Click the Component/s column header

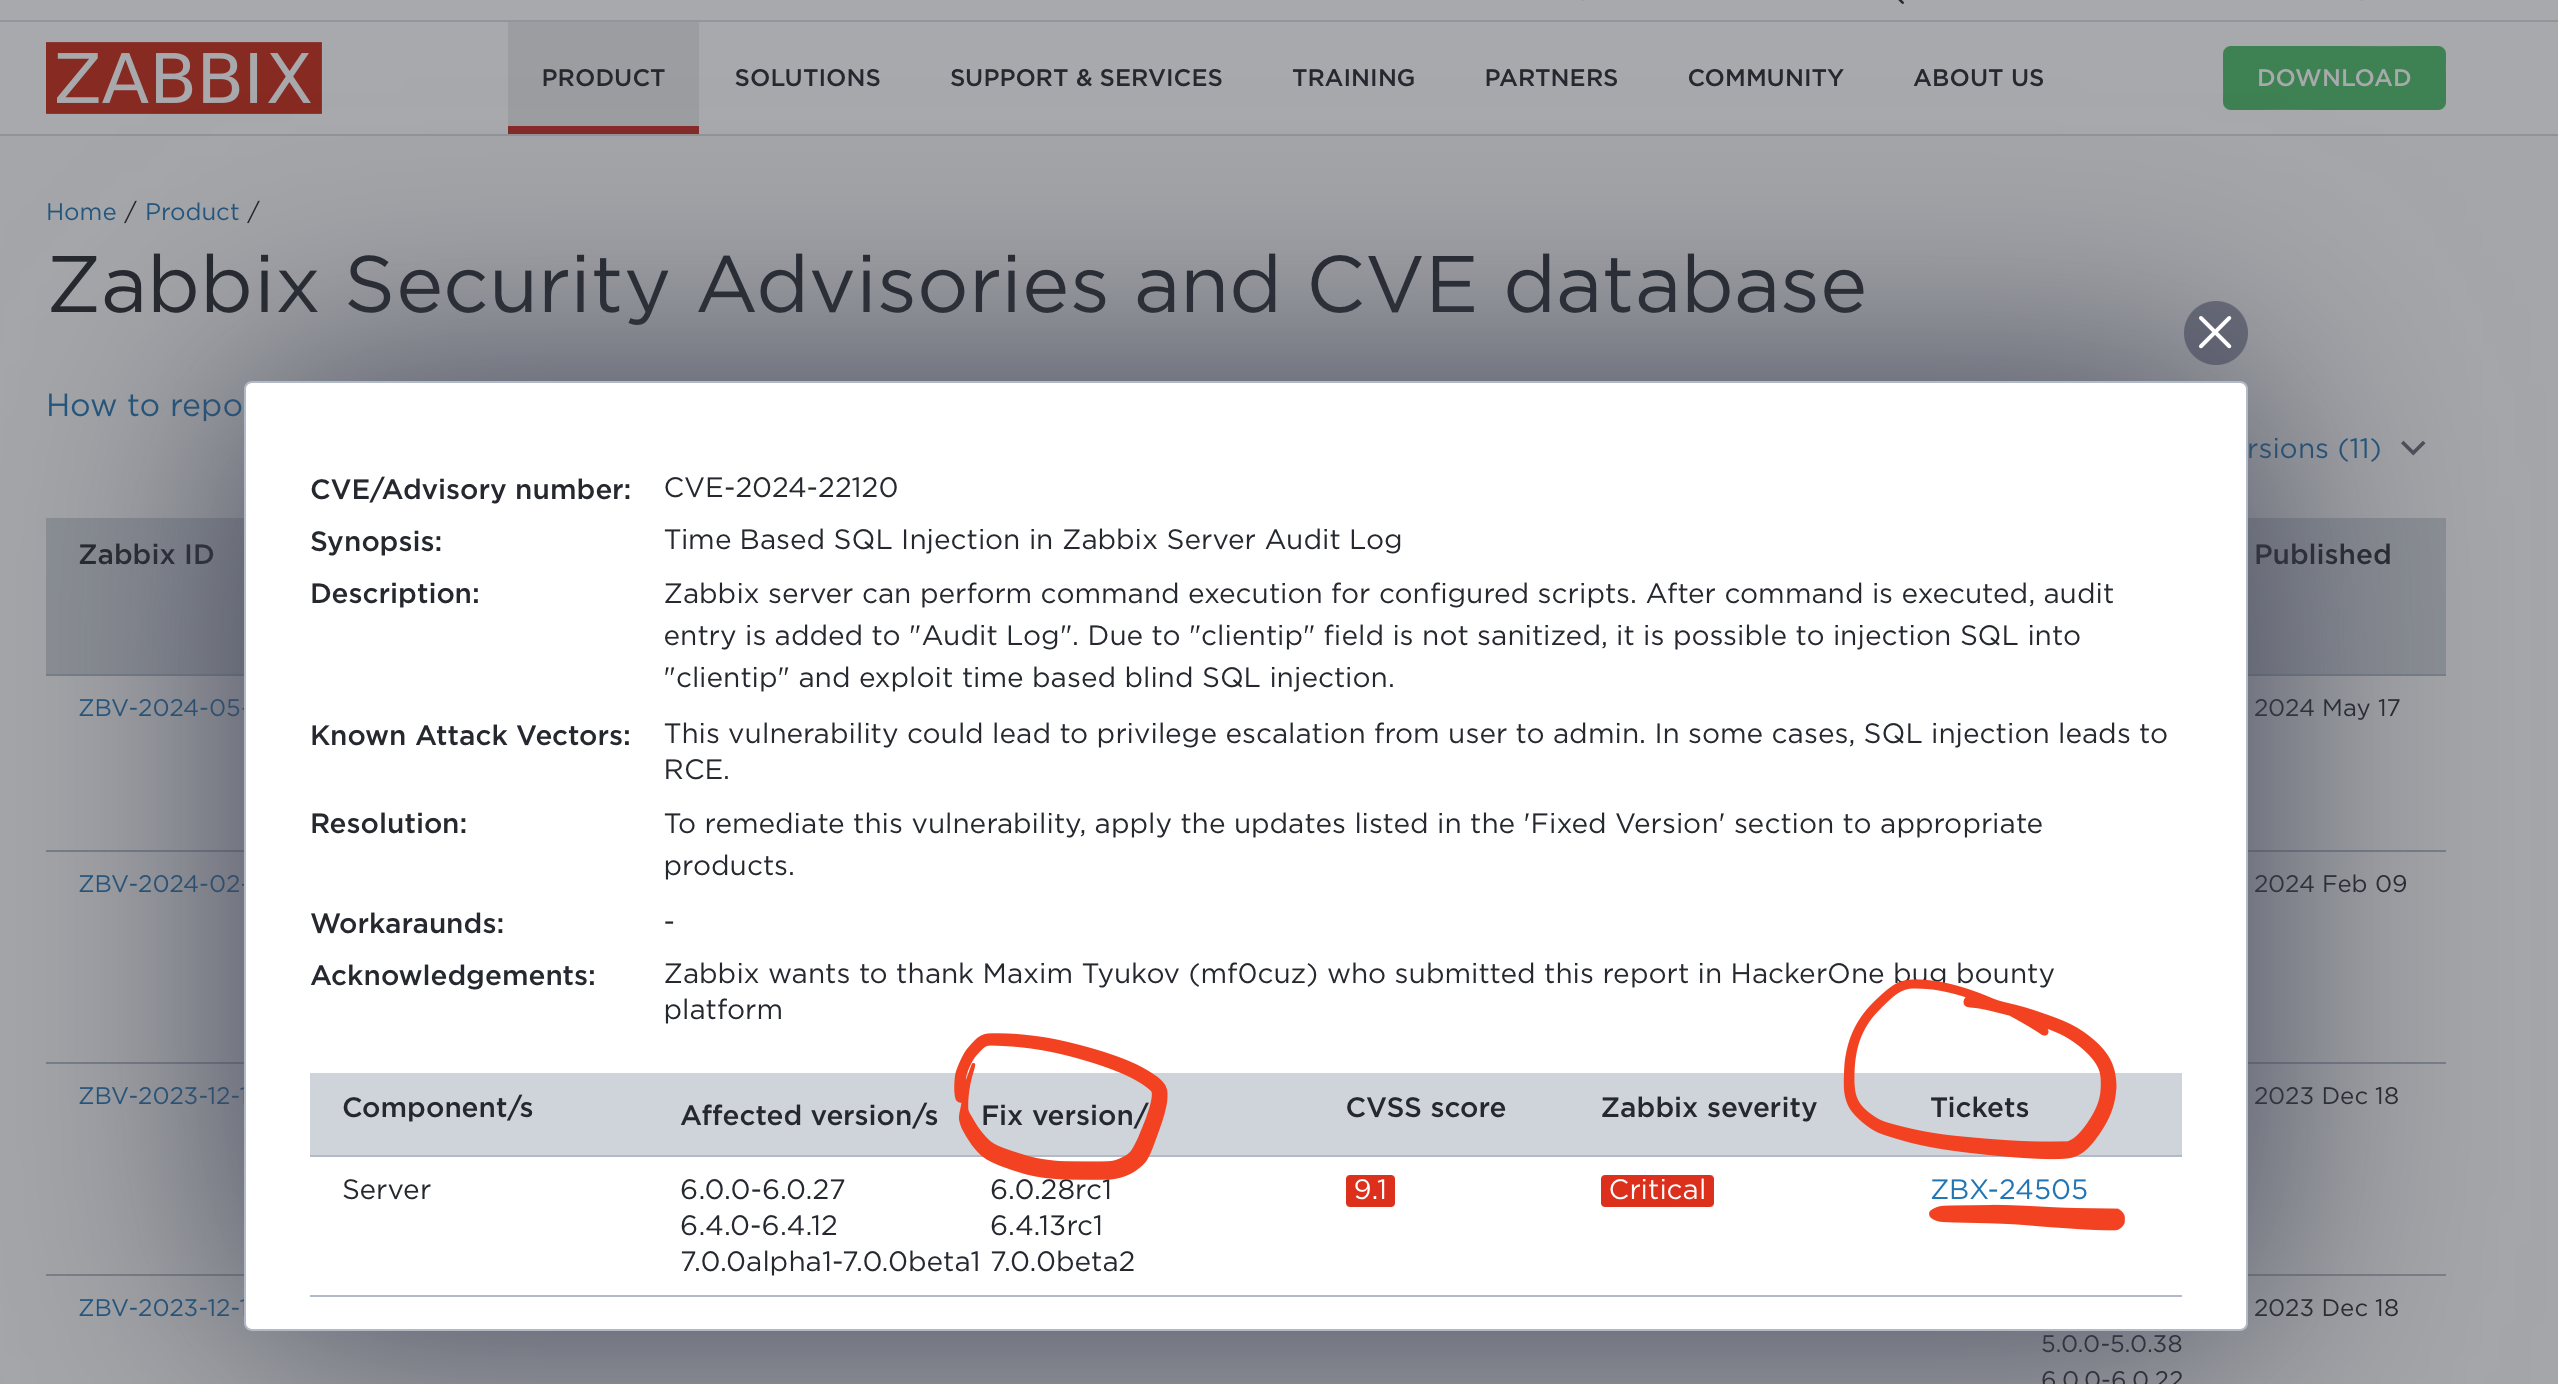click(437, 1107)
